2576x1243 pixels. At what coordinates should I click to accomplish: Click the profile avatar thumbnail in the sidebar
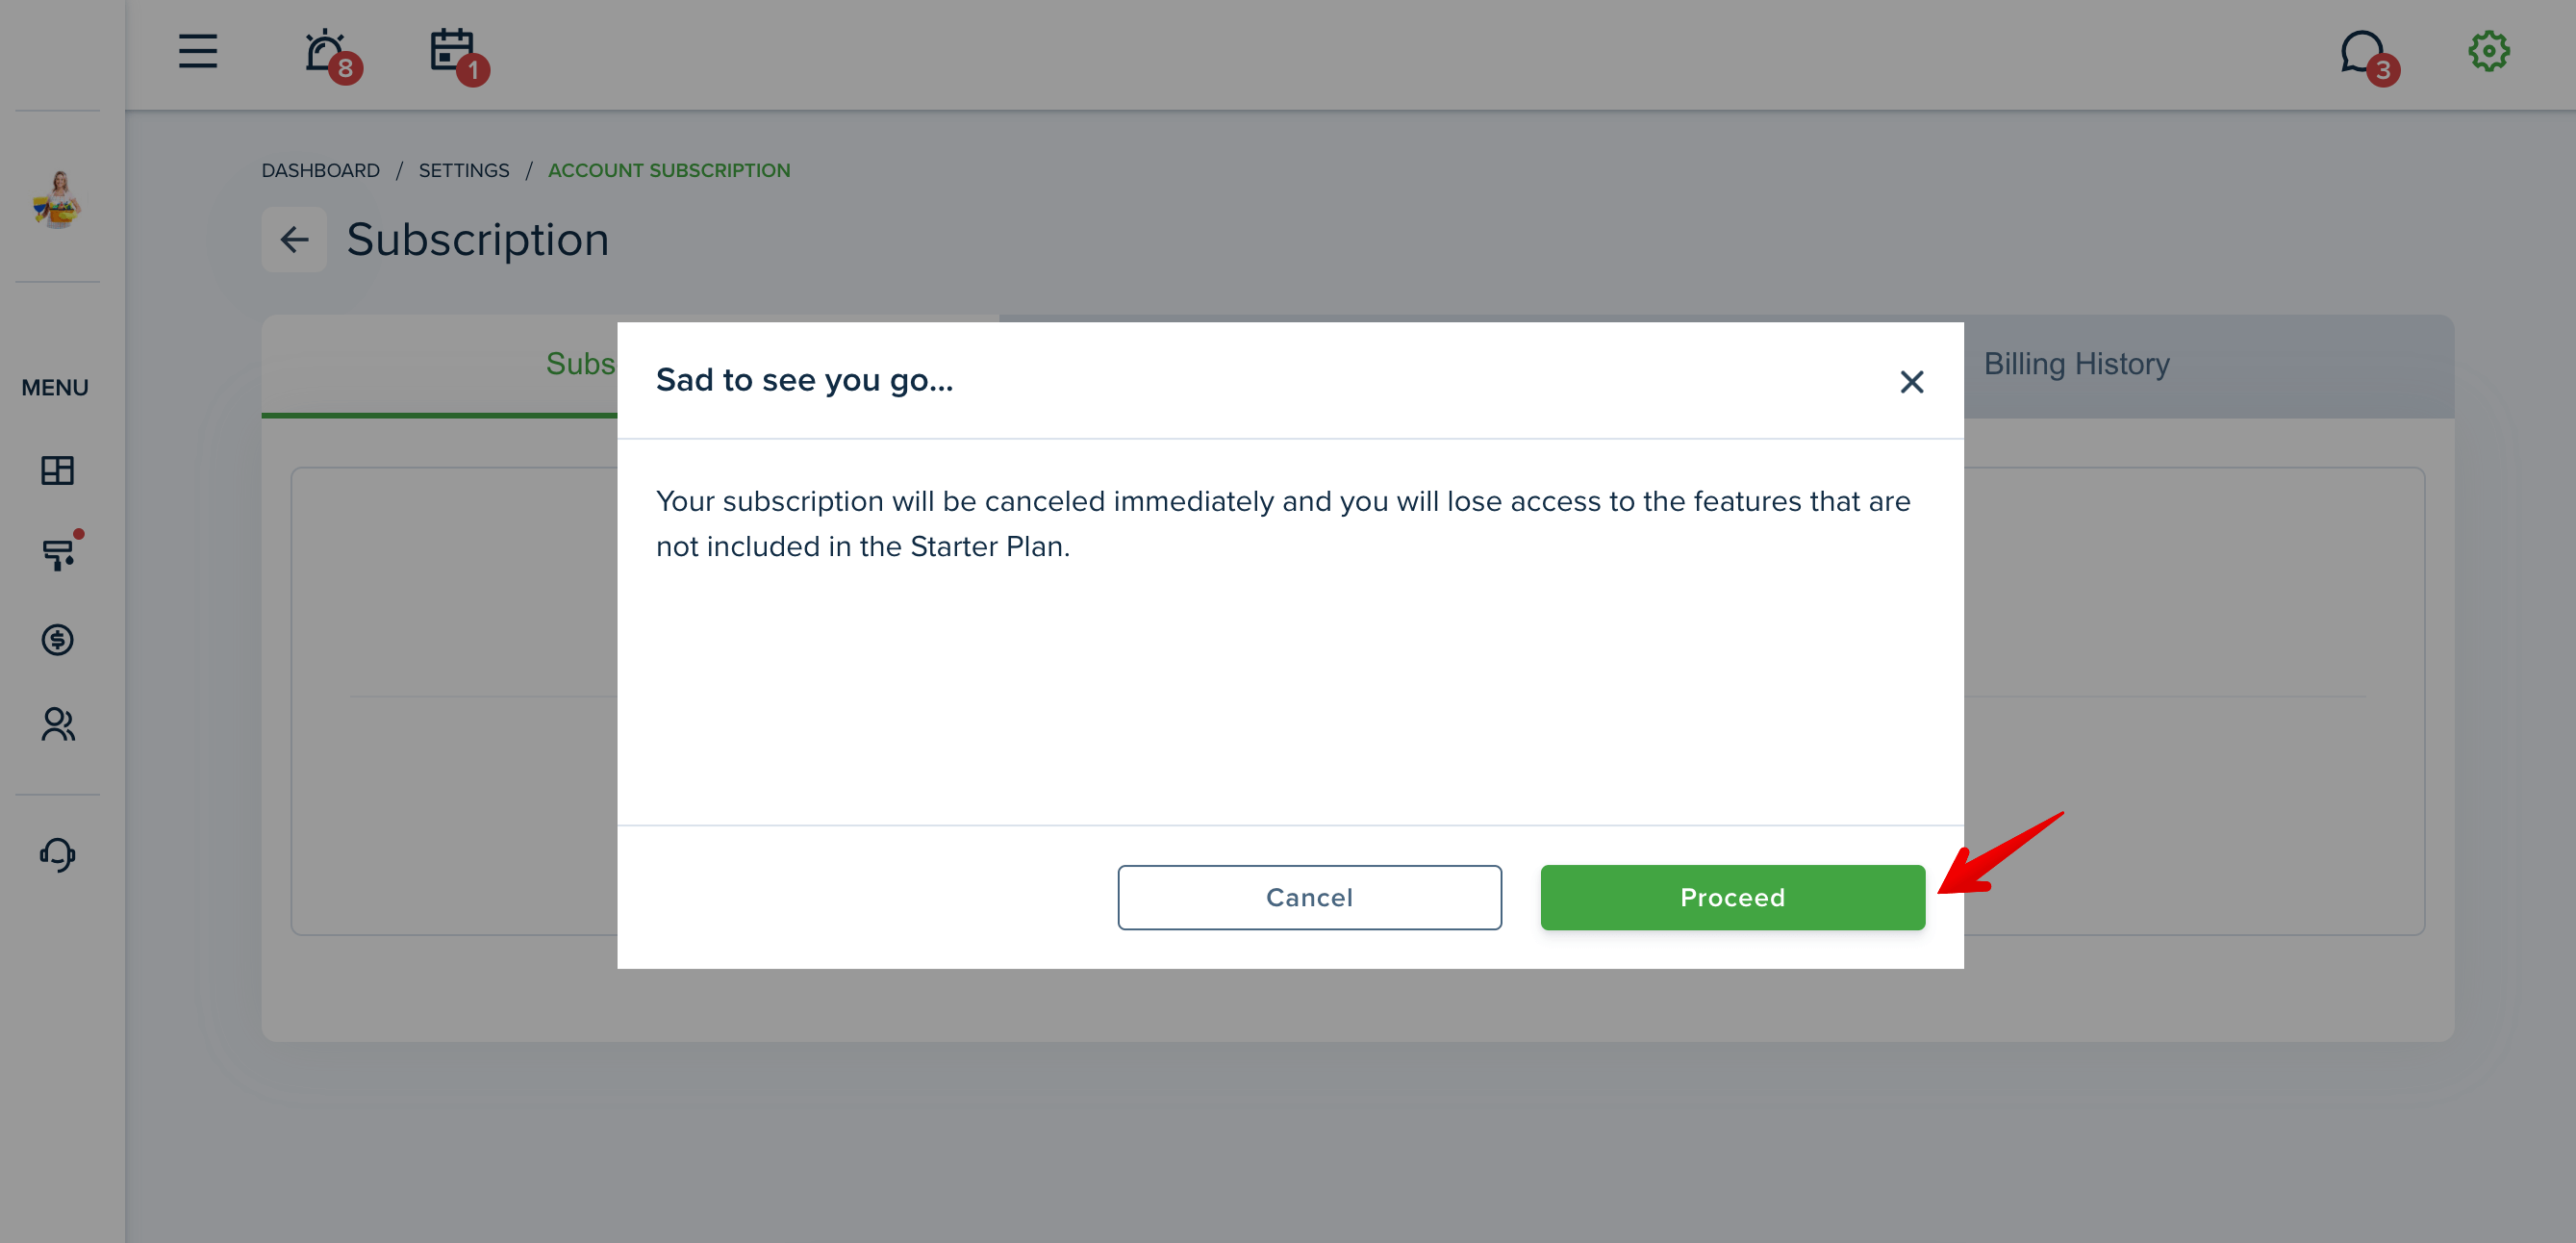coord(58,199)
